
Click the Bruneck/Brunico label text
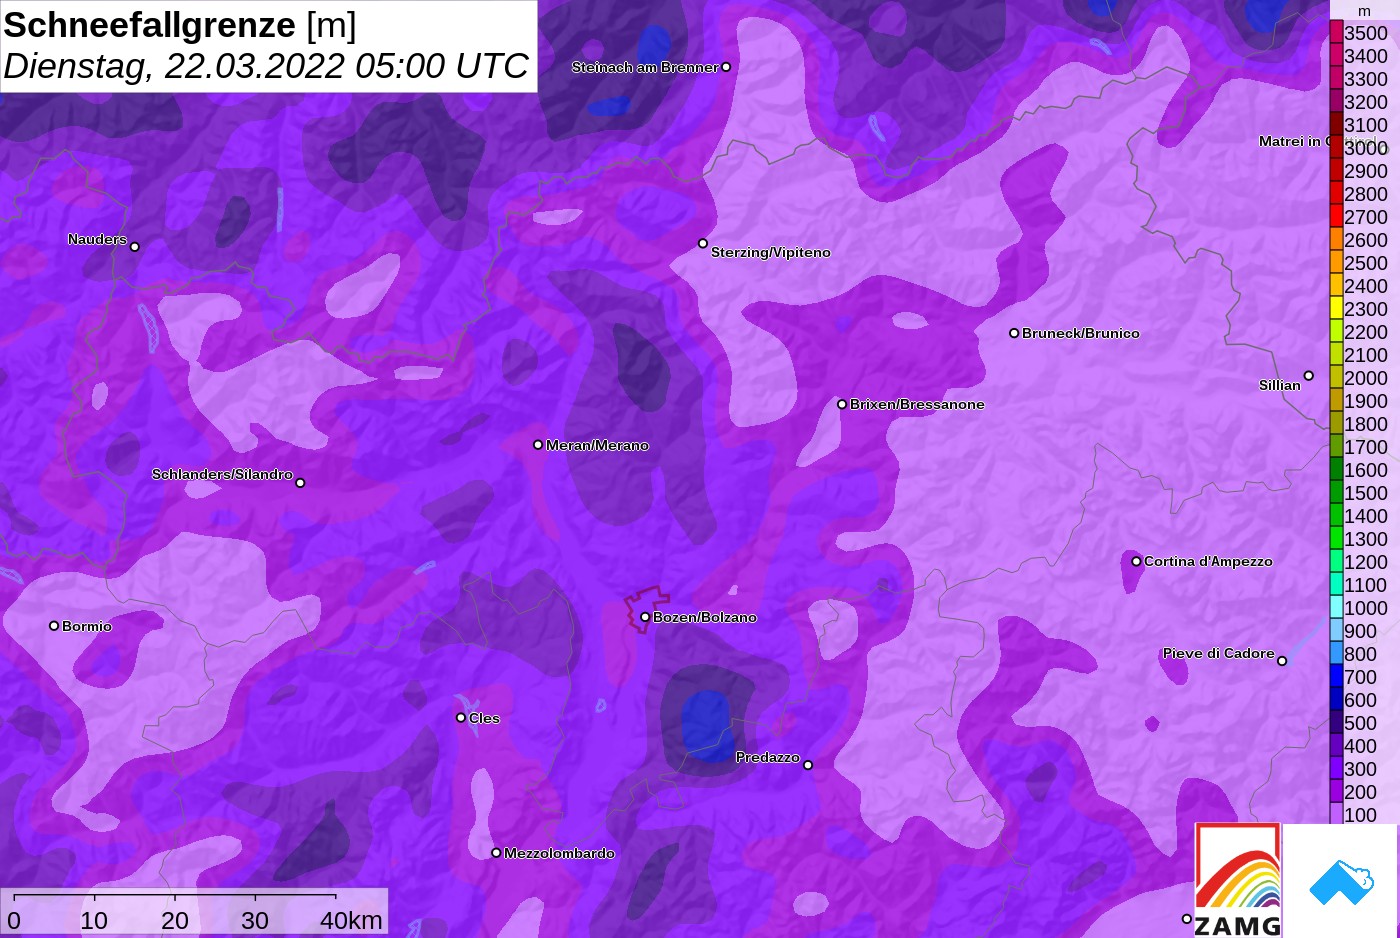pos(1081,333)
